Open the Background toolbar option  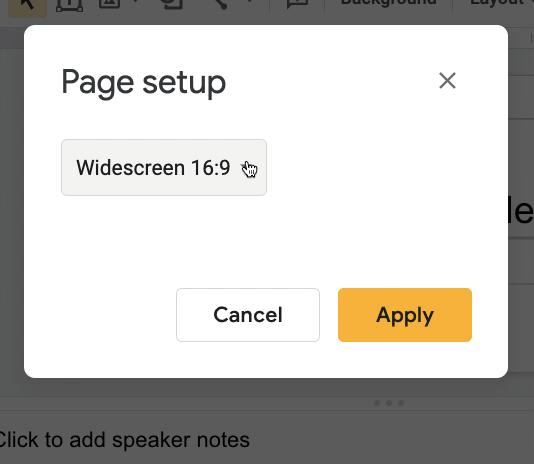(389, 3)
